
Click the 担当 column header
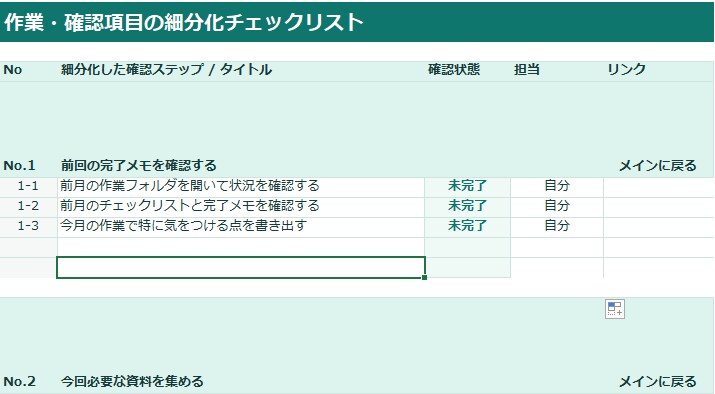tap(527, 69)
